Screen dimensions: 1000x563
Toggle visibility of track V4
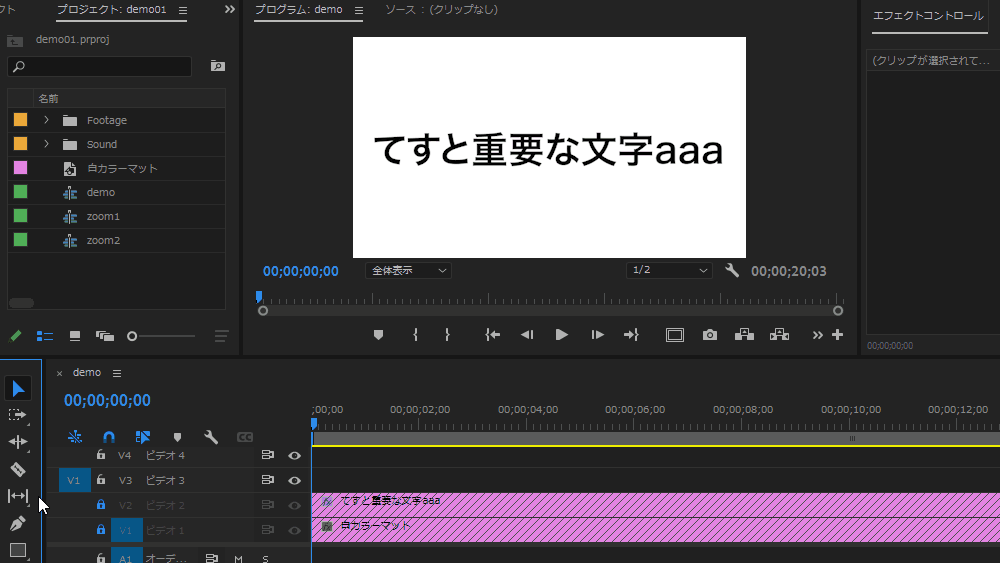(x=294, y=455)
